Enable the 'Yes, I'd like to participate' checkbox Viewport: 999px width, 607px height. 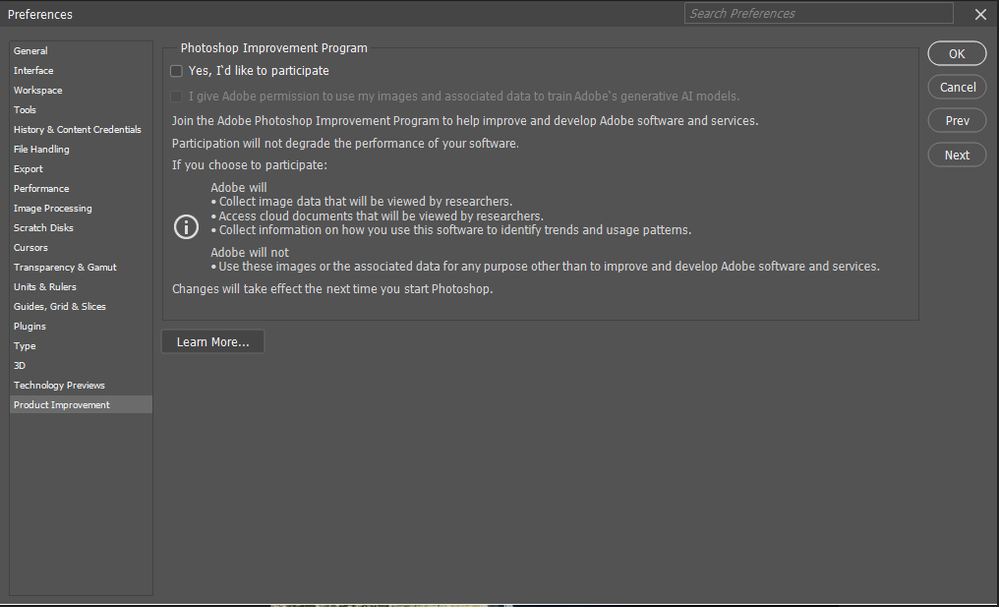tap(176, 71)
